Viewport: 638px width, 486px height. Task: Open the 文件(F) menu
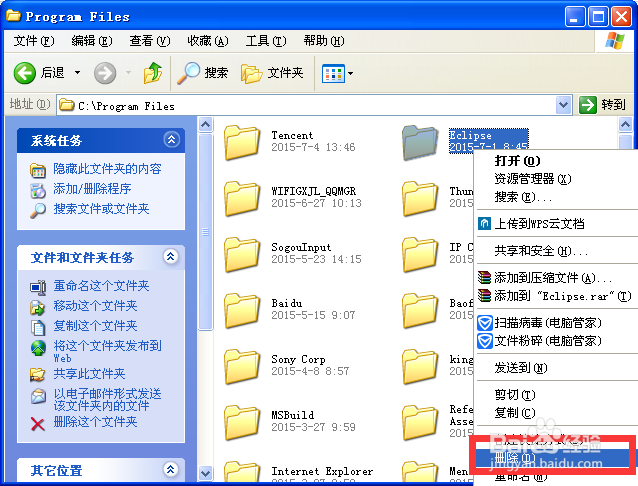pos(33,41)
